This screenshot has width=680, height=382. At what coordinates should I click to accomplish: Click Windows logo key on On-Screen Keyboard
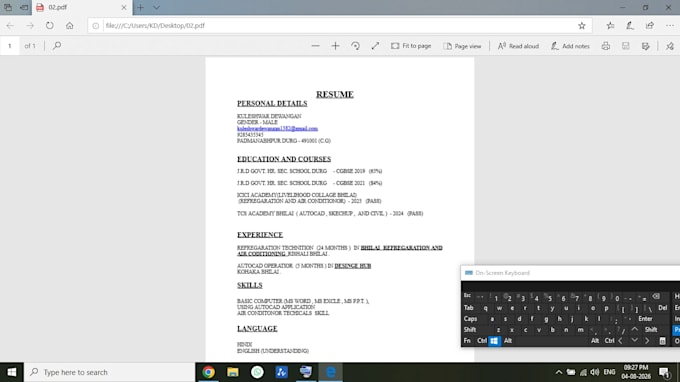494,341
